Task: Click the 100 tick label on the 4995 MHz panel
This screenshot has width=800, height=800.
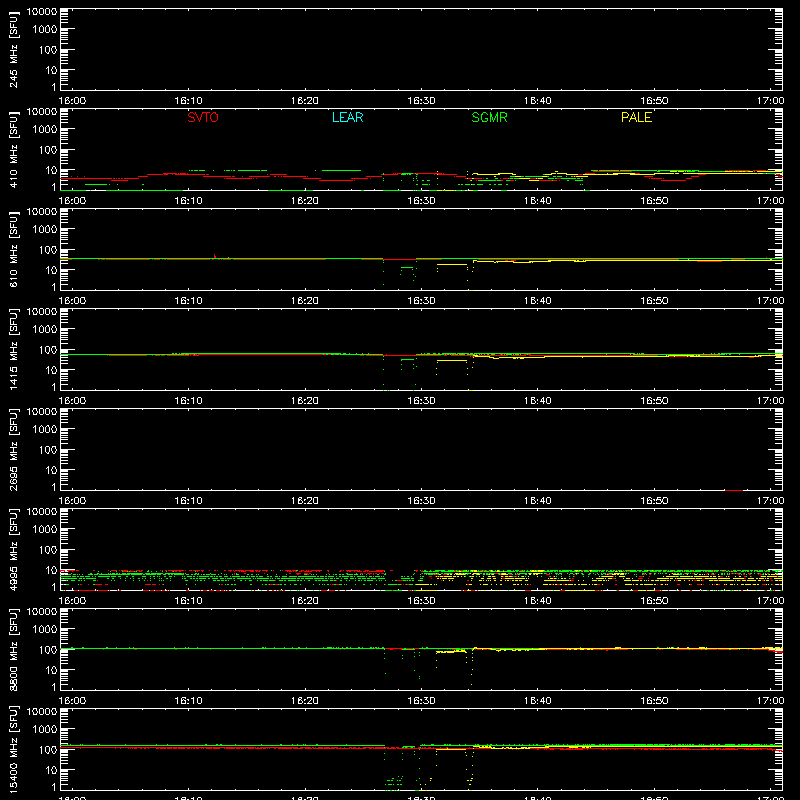Action: coord(48,550)
